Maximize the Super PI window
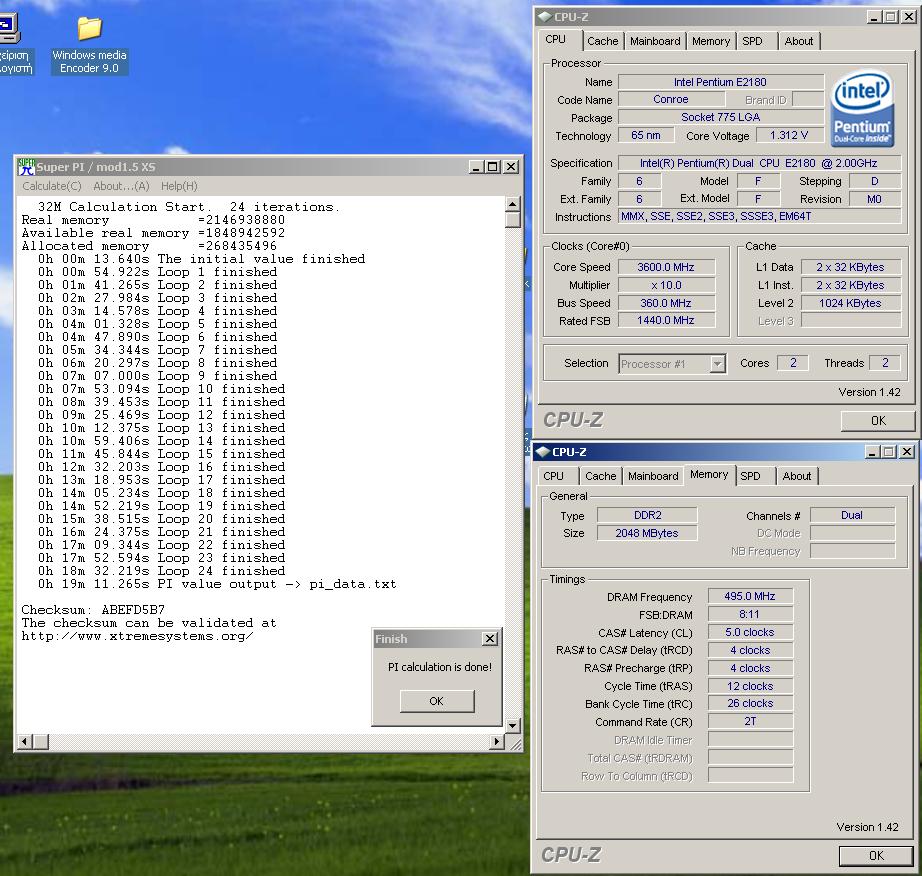The image size is (922, 876). (x=493, y=167)
